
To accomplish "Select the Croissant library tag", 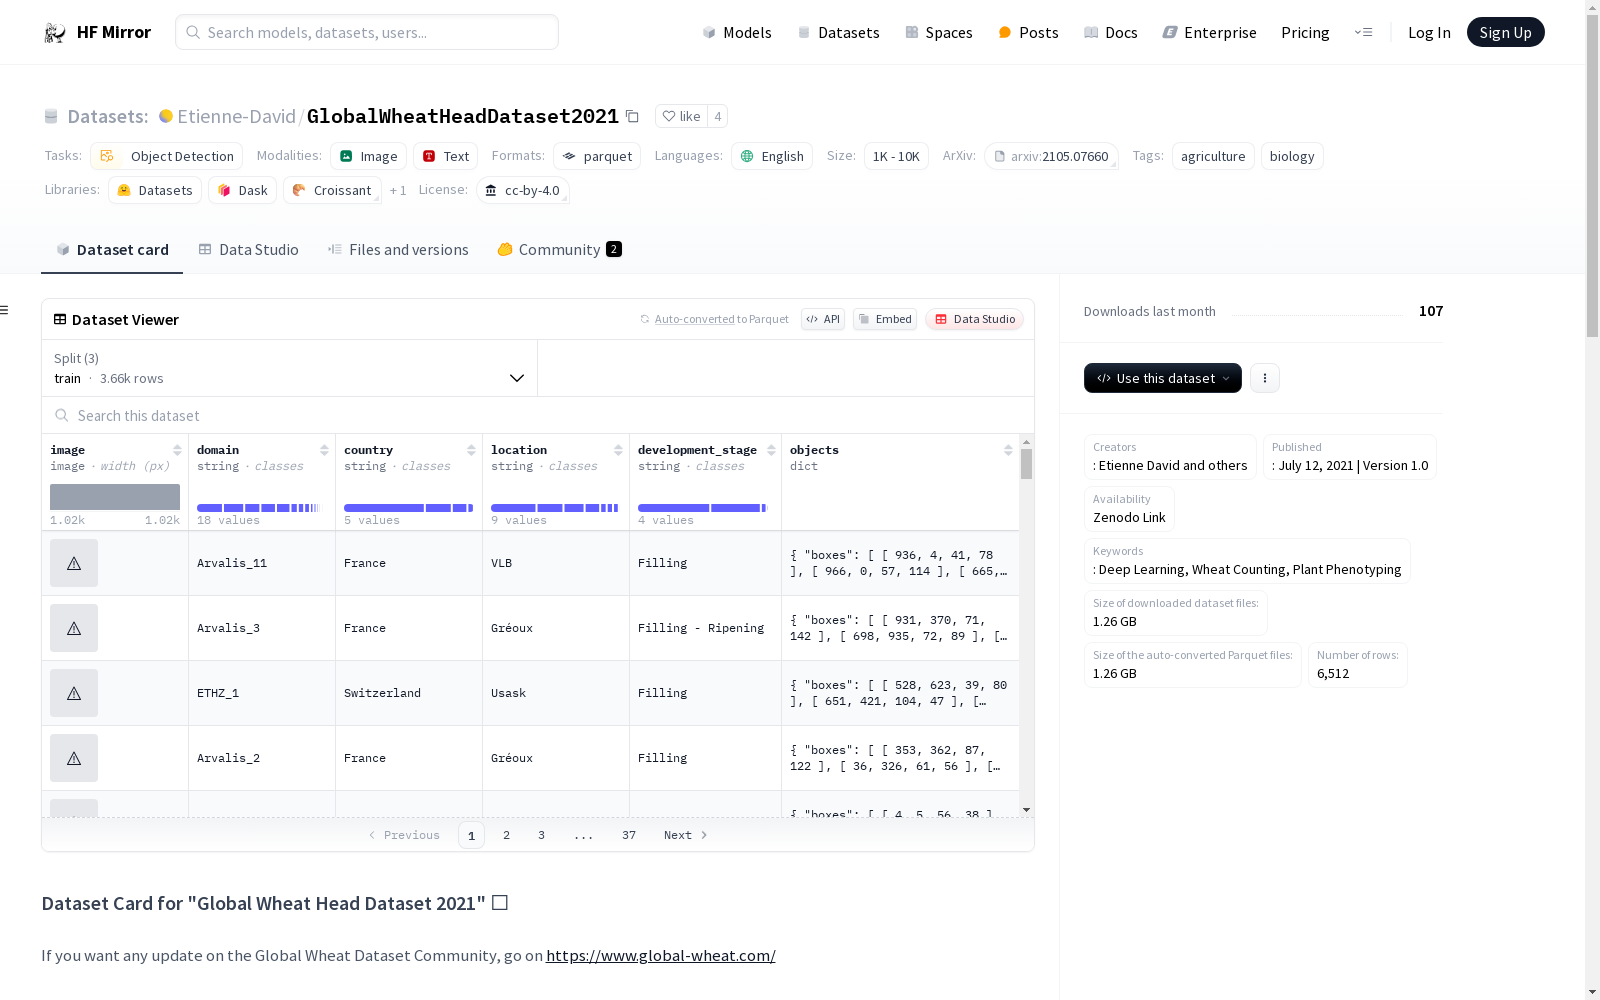I will pyautogui.click(x=332, y=190).
